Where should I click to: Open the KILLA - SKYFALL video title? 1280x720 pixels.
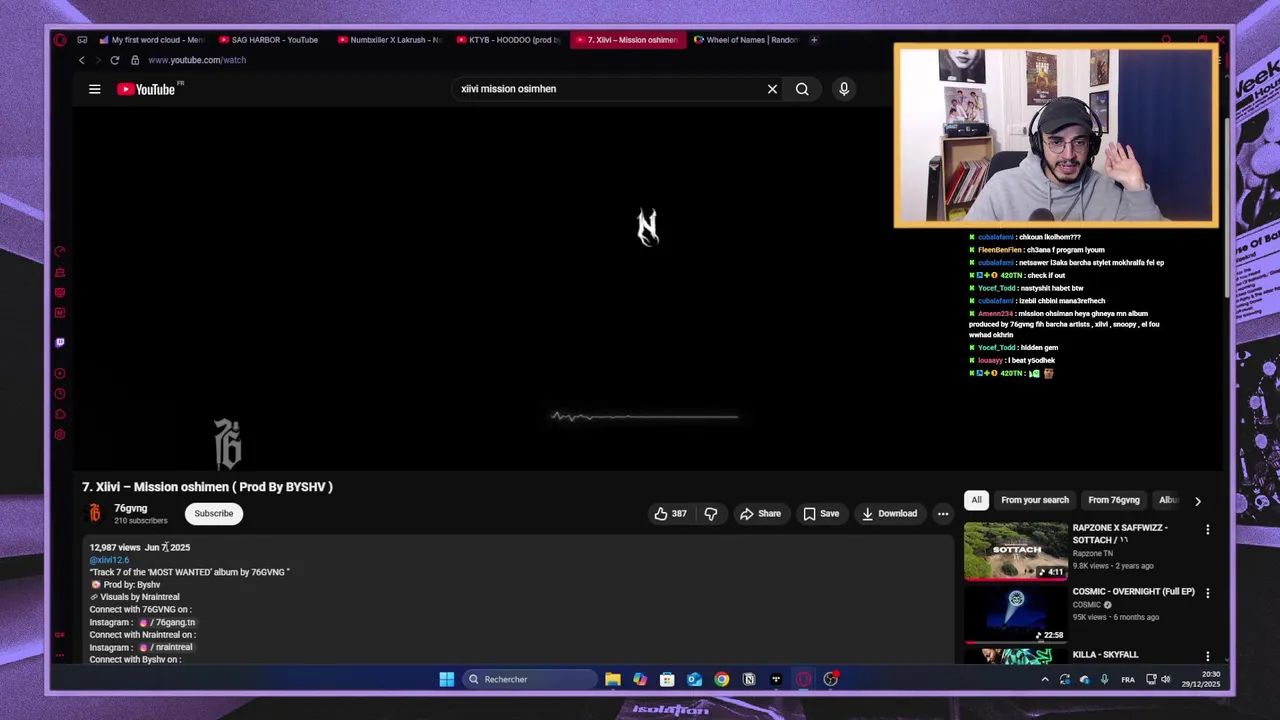tap(1105, 655)
